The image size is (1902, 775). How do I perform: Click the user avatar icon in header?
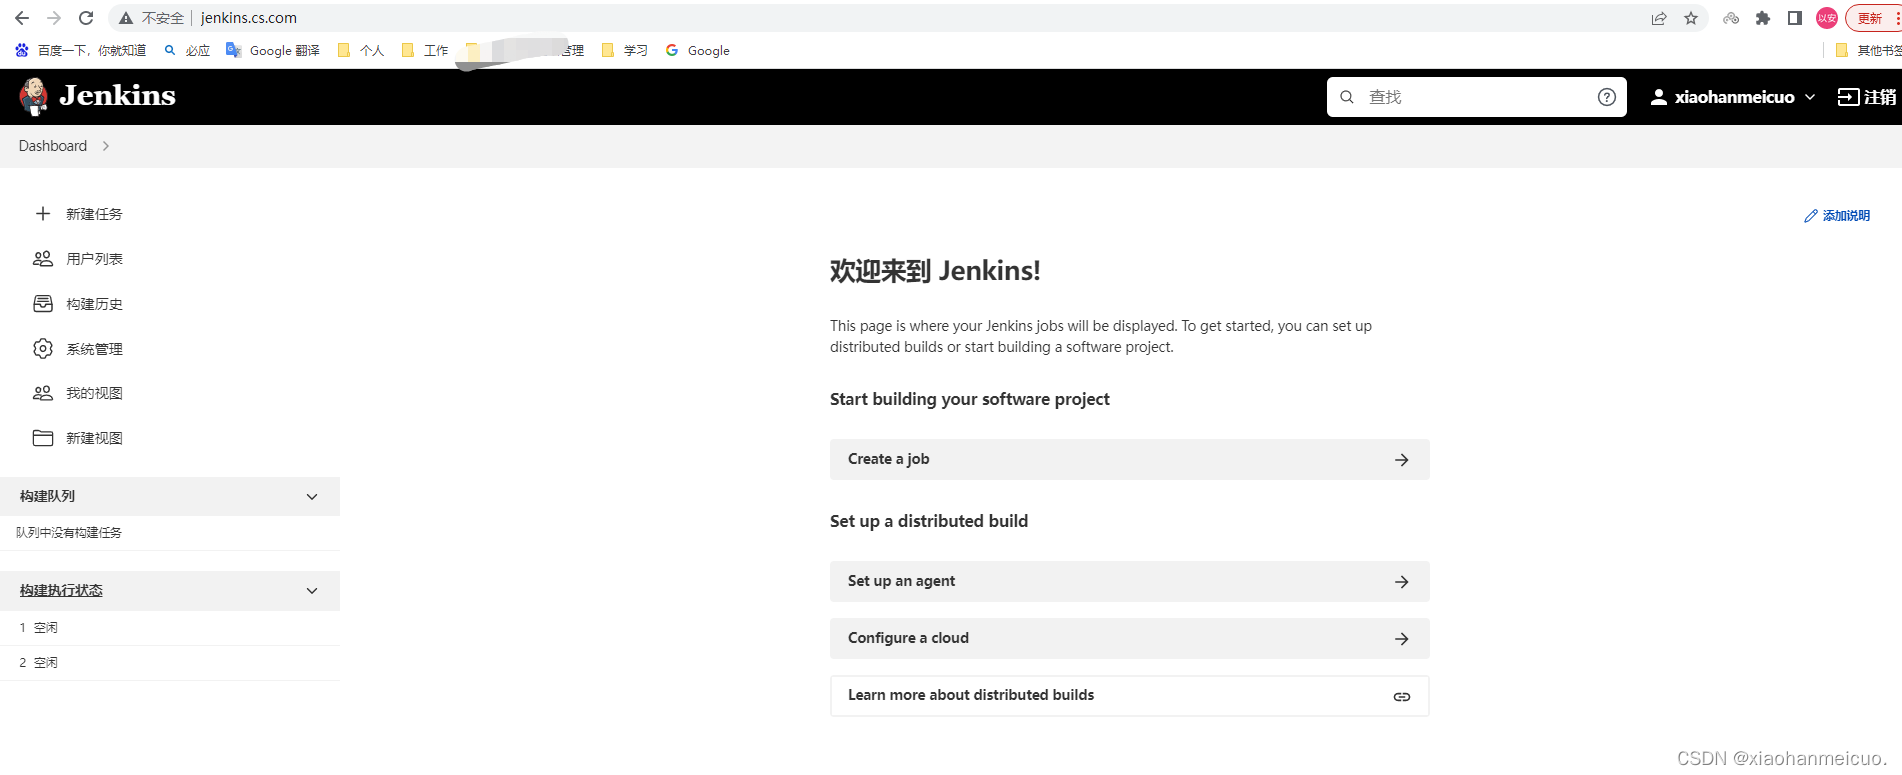[x=1659, y=97]
